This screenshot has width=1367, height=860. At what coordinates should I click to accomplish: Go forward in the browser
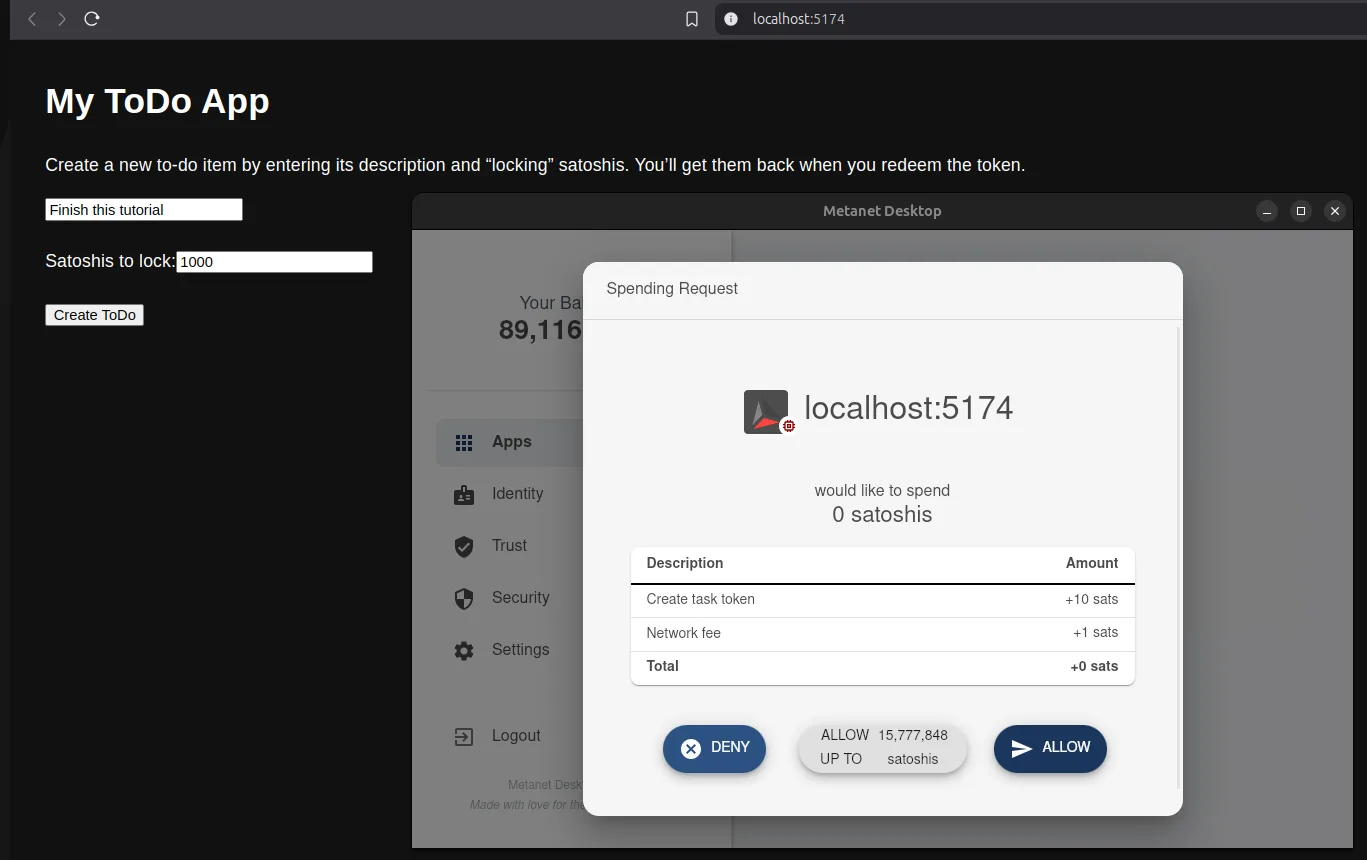point(62,19)
